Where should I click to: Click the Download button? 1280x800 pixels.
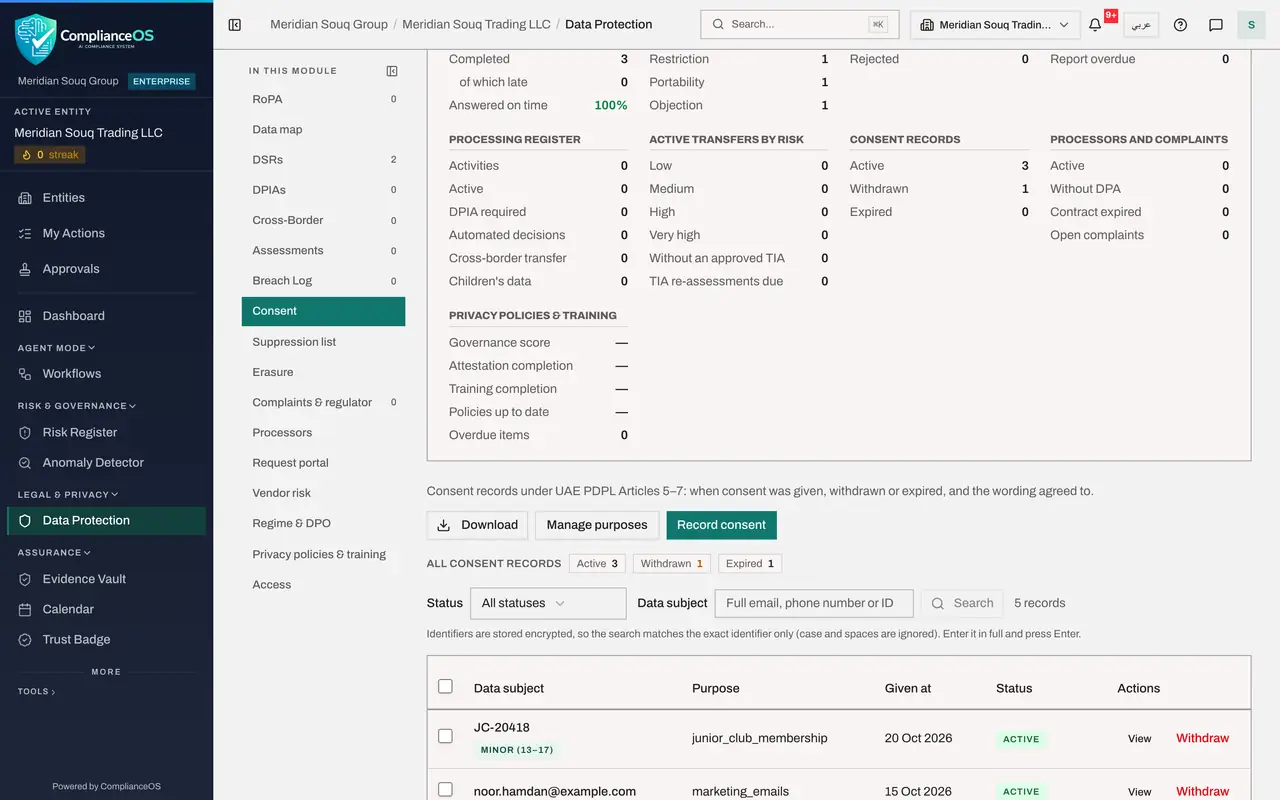coord(477,525)
